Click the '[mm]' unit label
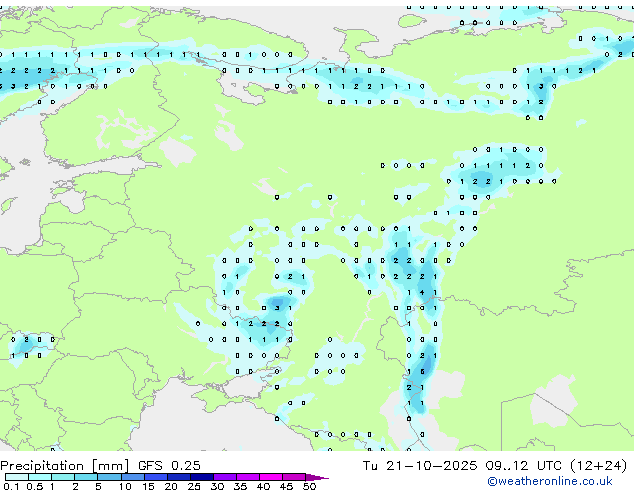The height and width of the screenshot is (490, 634). [110, 466]
